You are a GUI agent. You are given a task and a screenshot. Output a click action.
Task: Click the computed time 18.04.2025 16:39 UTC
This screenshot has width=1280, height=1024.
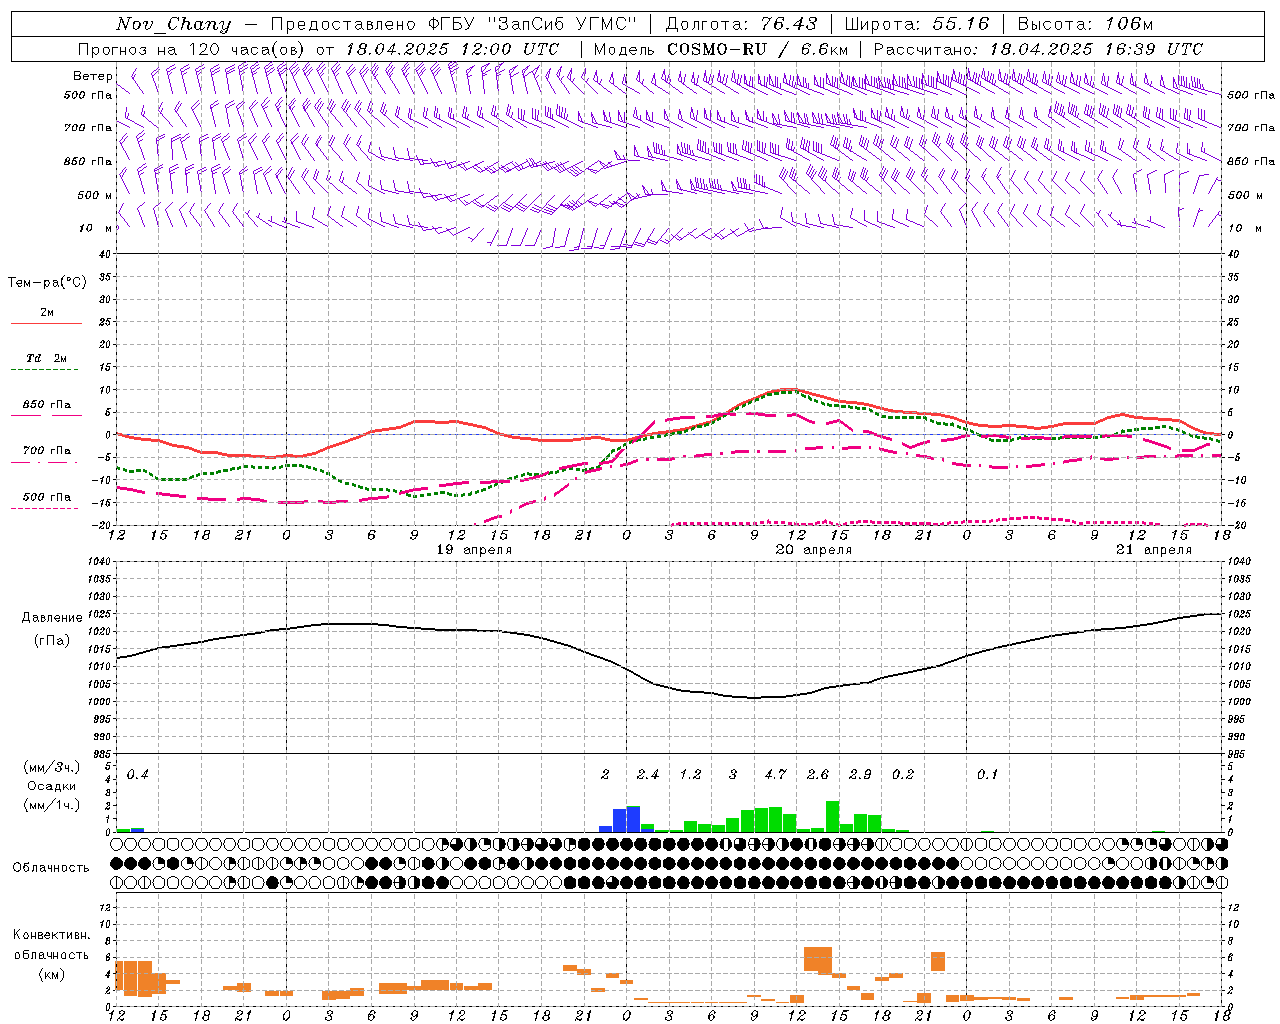(x=1096, y=49)
